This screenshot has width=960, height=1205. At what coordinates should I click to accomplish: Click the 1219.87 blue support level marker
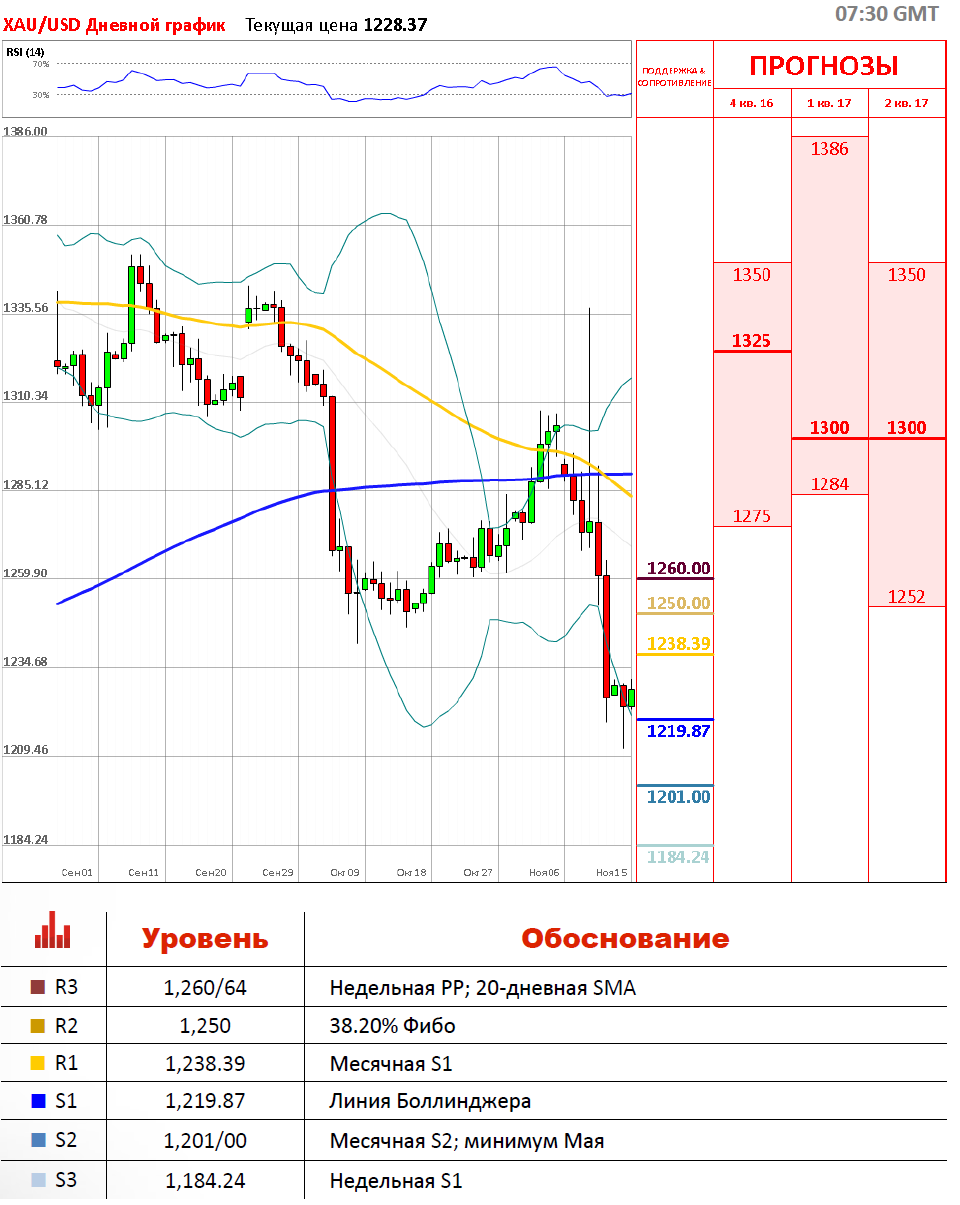tap(678, 731)
